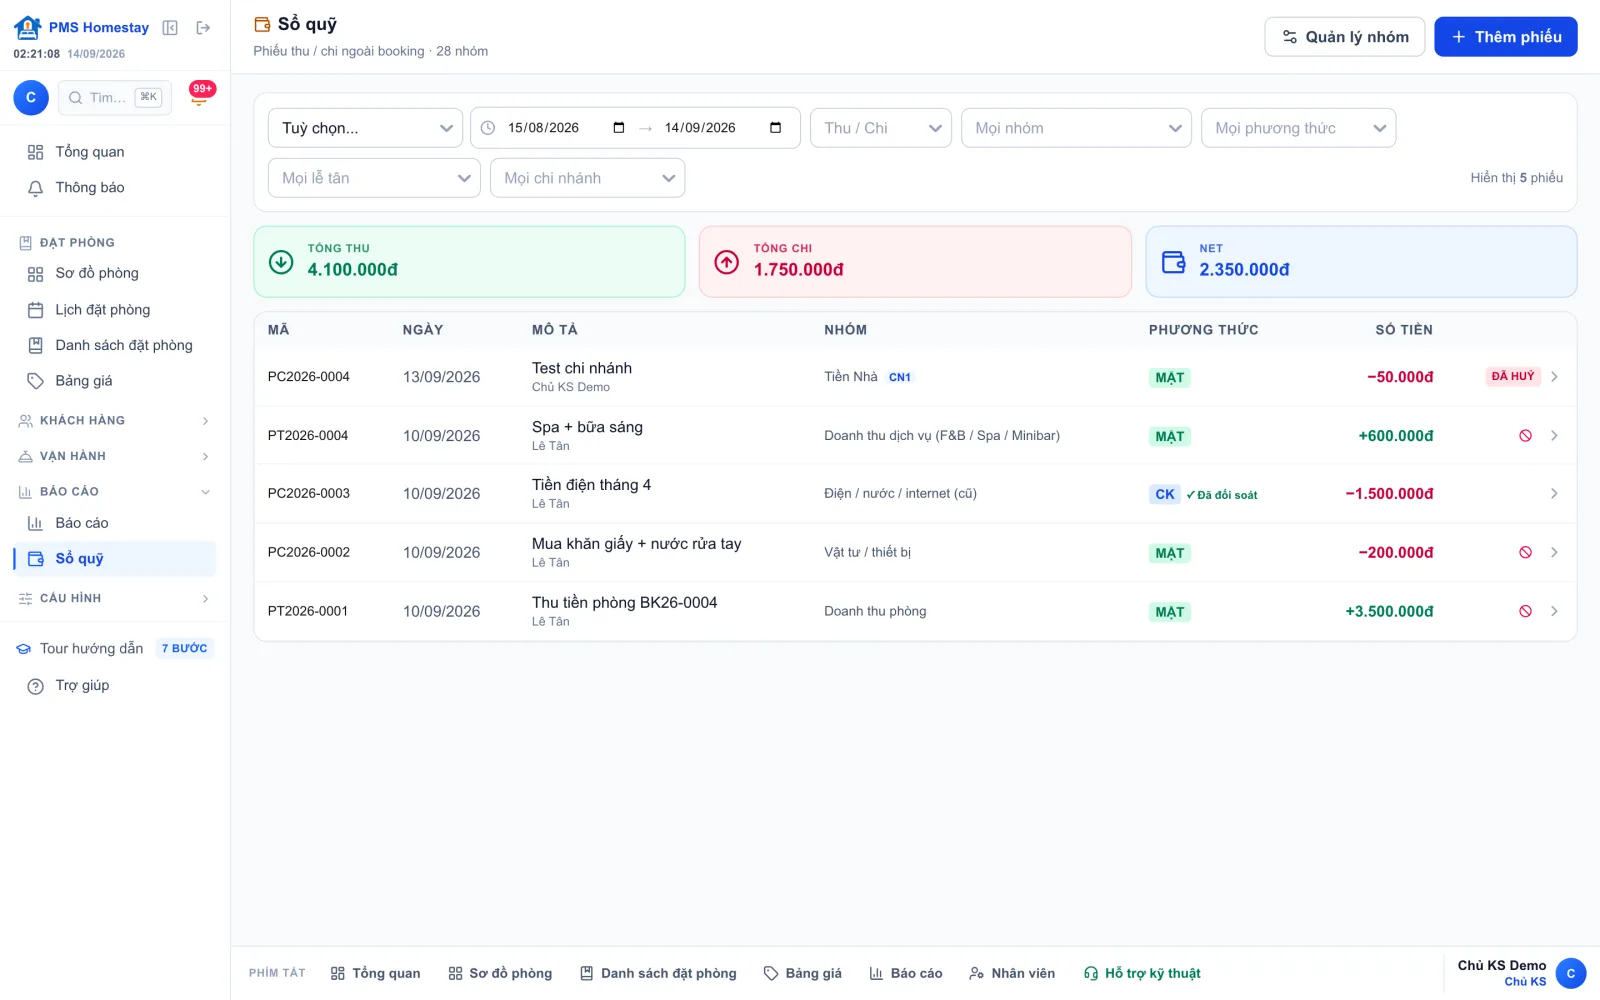
Task: Start the Tour hướng dẫn guide
Action: coord(115,648)
